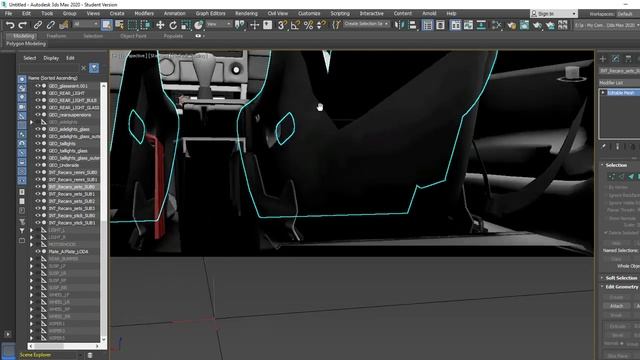Toggle visibility of INT_Recaro_seats_SUB0
This screenshot has width=640, height=360.
pyautogui.click(x=38, y=187)
